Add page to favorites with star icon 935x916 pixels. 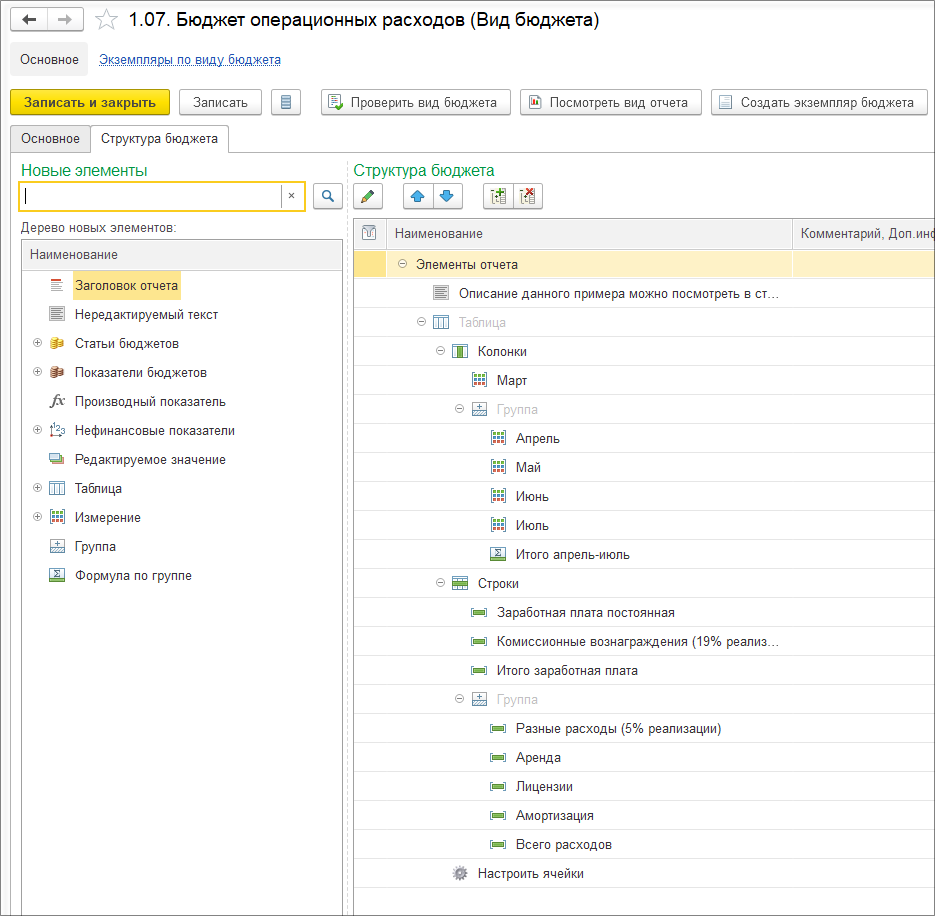106,20
